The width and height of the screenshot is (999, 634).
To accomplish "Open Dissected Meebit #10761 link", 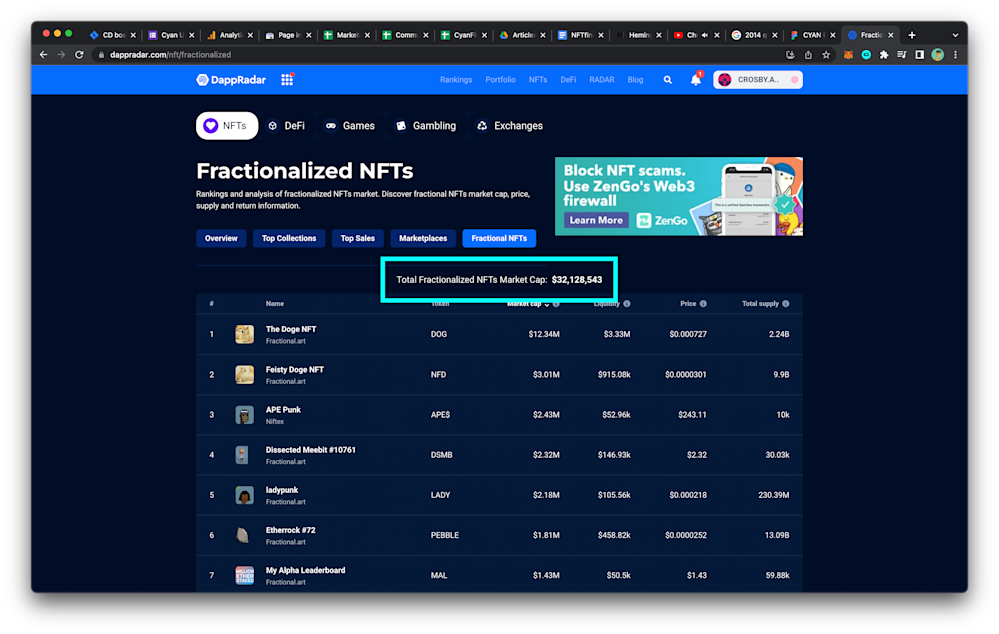I will (x=310, y=450).
